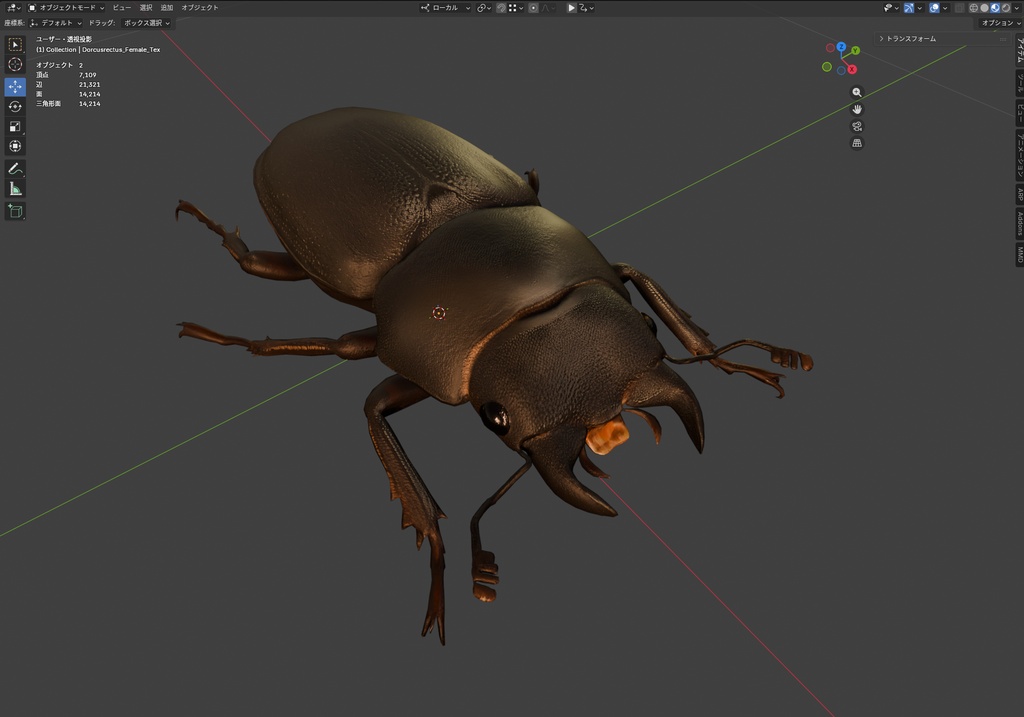Switch to wireframe shading
The height and width of the screenshot is (717, 1024).
click(x=974, y=8)
